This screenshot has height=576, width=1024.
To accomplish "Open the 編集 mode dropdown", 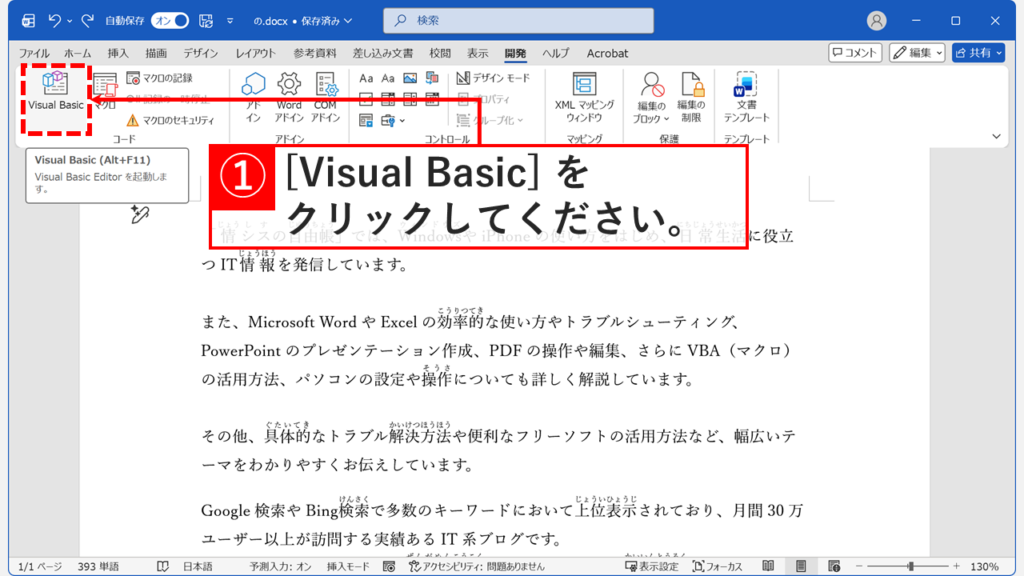I will click(x=917, y=53).
